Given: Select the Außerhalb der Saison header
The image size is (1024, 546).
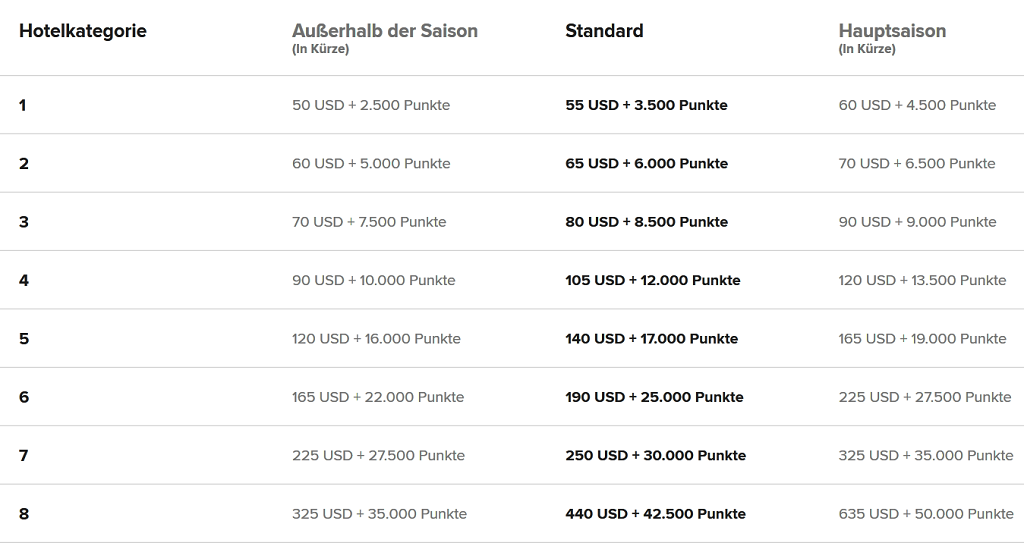Looking at the screenshot, I should (385, 31).
